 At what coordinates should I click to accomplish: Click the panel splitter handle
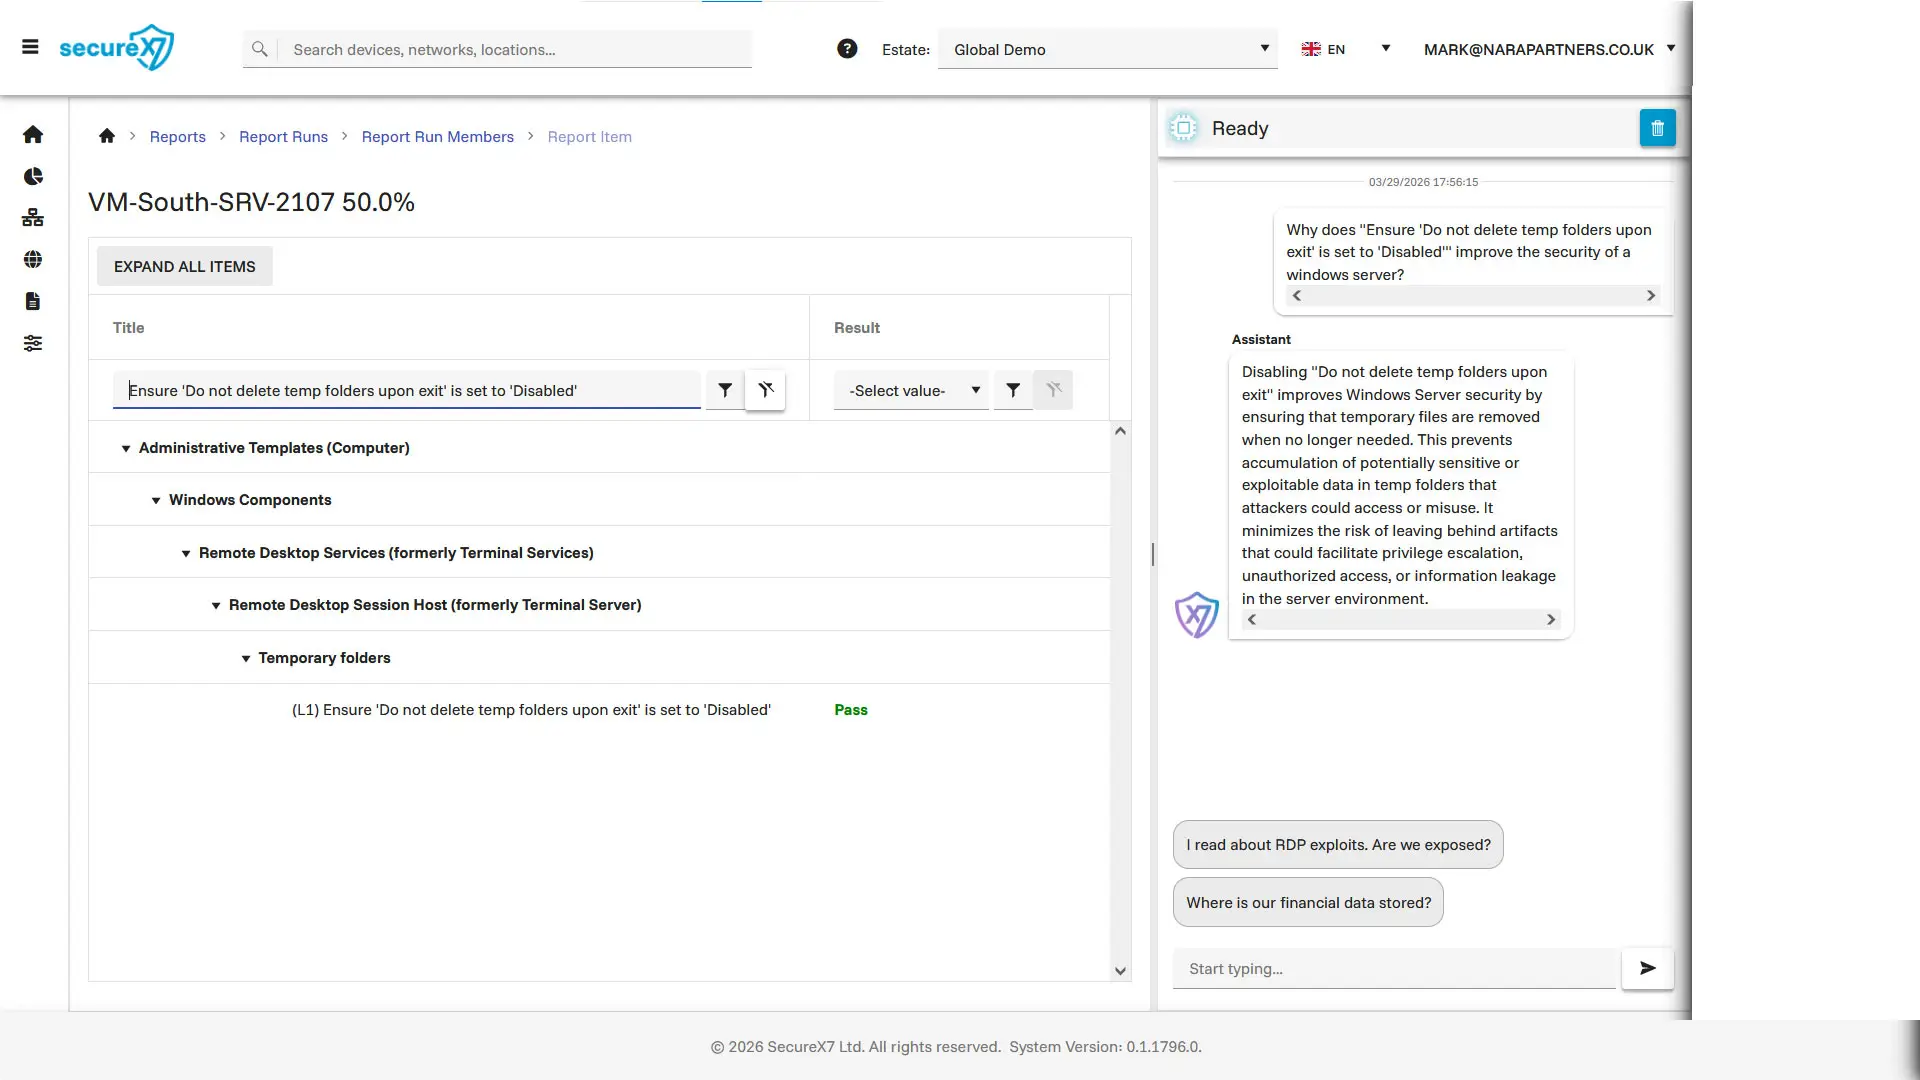(1153, 554)
